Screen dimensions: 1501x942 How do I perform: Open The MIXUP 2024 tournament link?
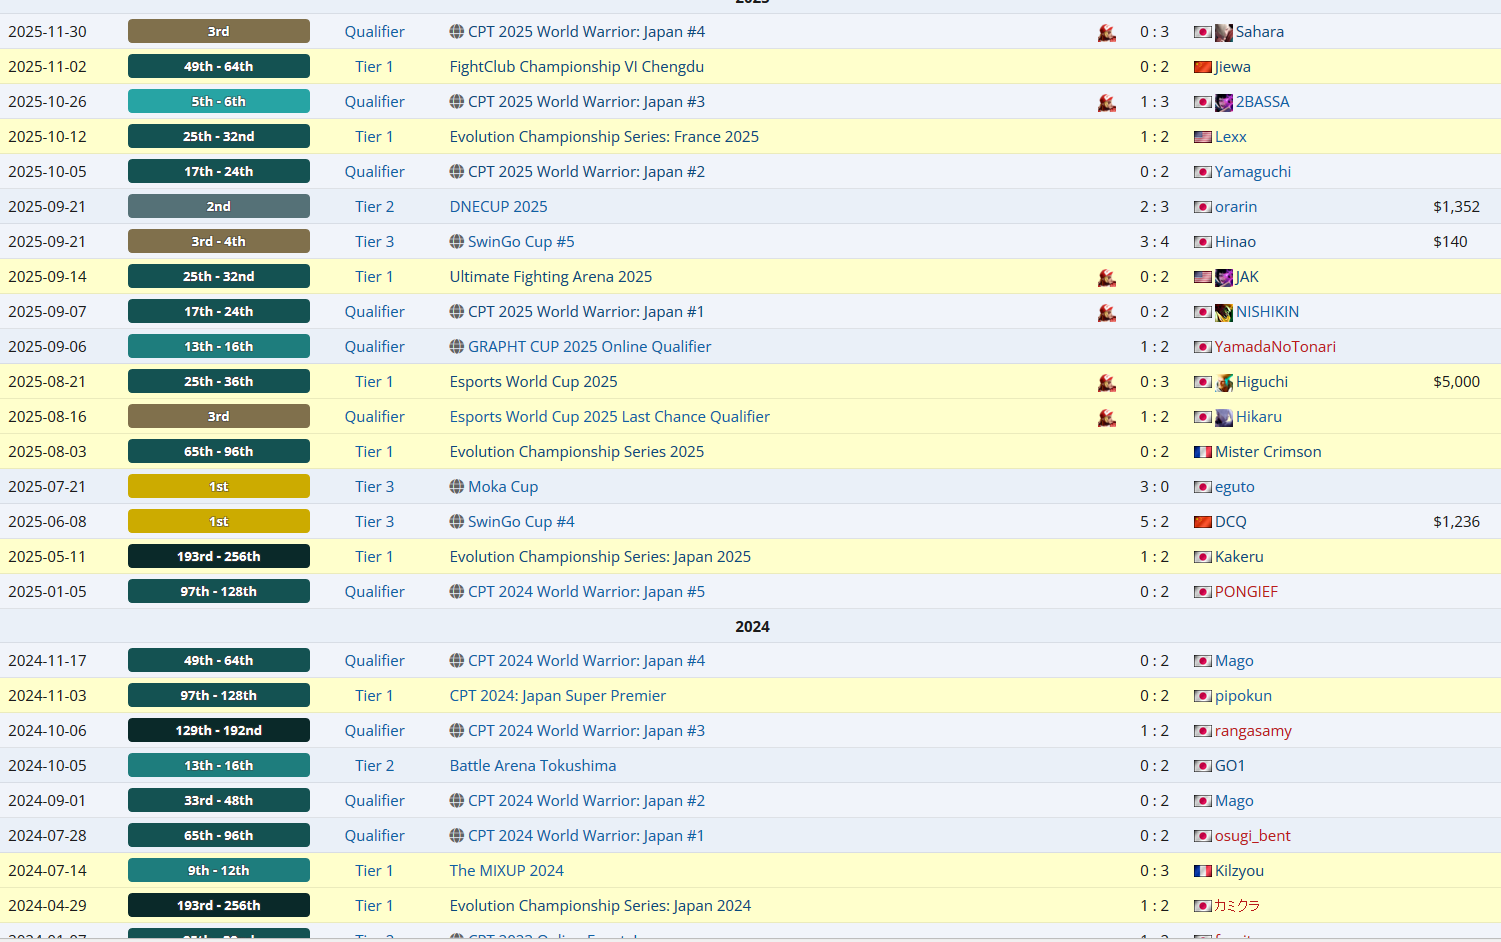click(x=507, y=871)
